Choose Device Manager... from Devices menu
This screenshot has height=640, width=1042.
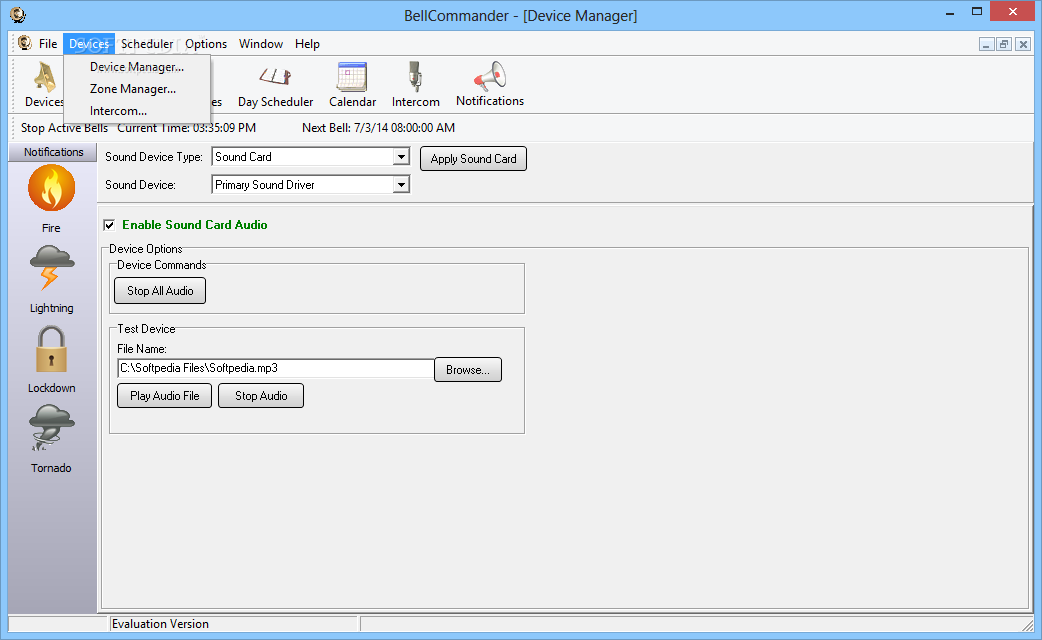(137, 66)
